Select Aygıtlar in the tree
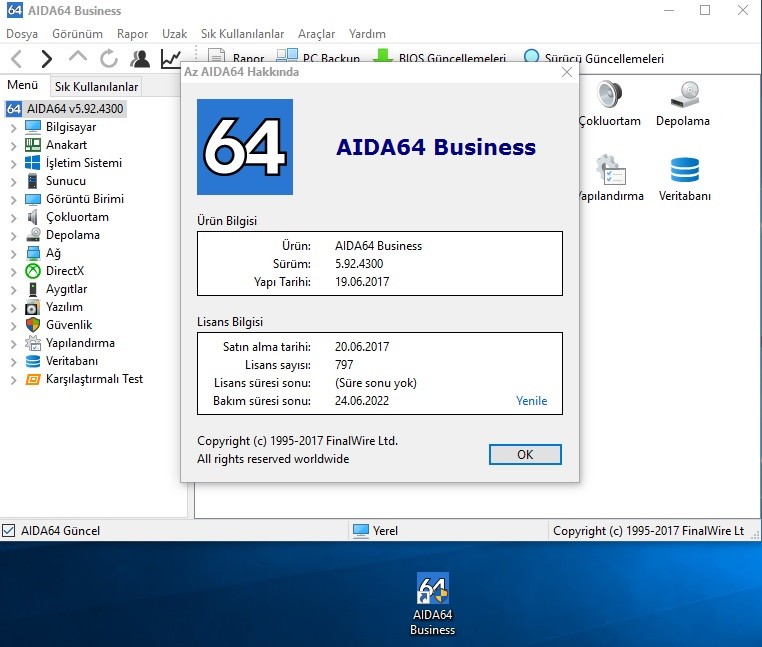 point(66,289)
